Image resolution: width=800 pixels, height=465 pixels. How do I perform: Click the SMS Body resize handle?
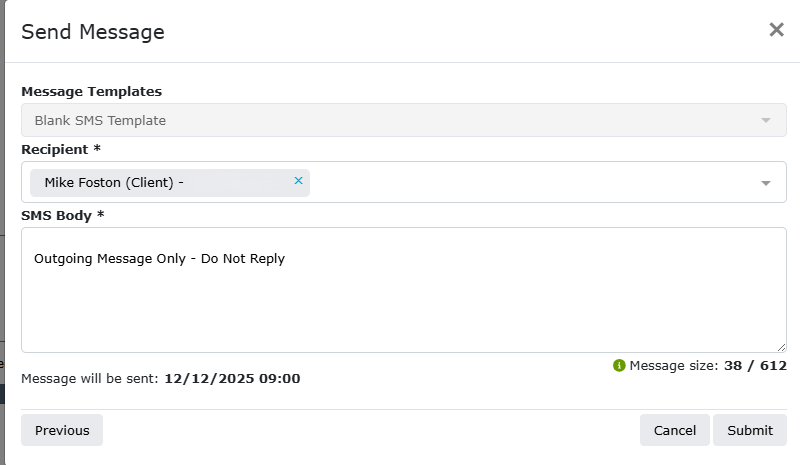(x=781, y=347)
